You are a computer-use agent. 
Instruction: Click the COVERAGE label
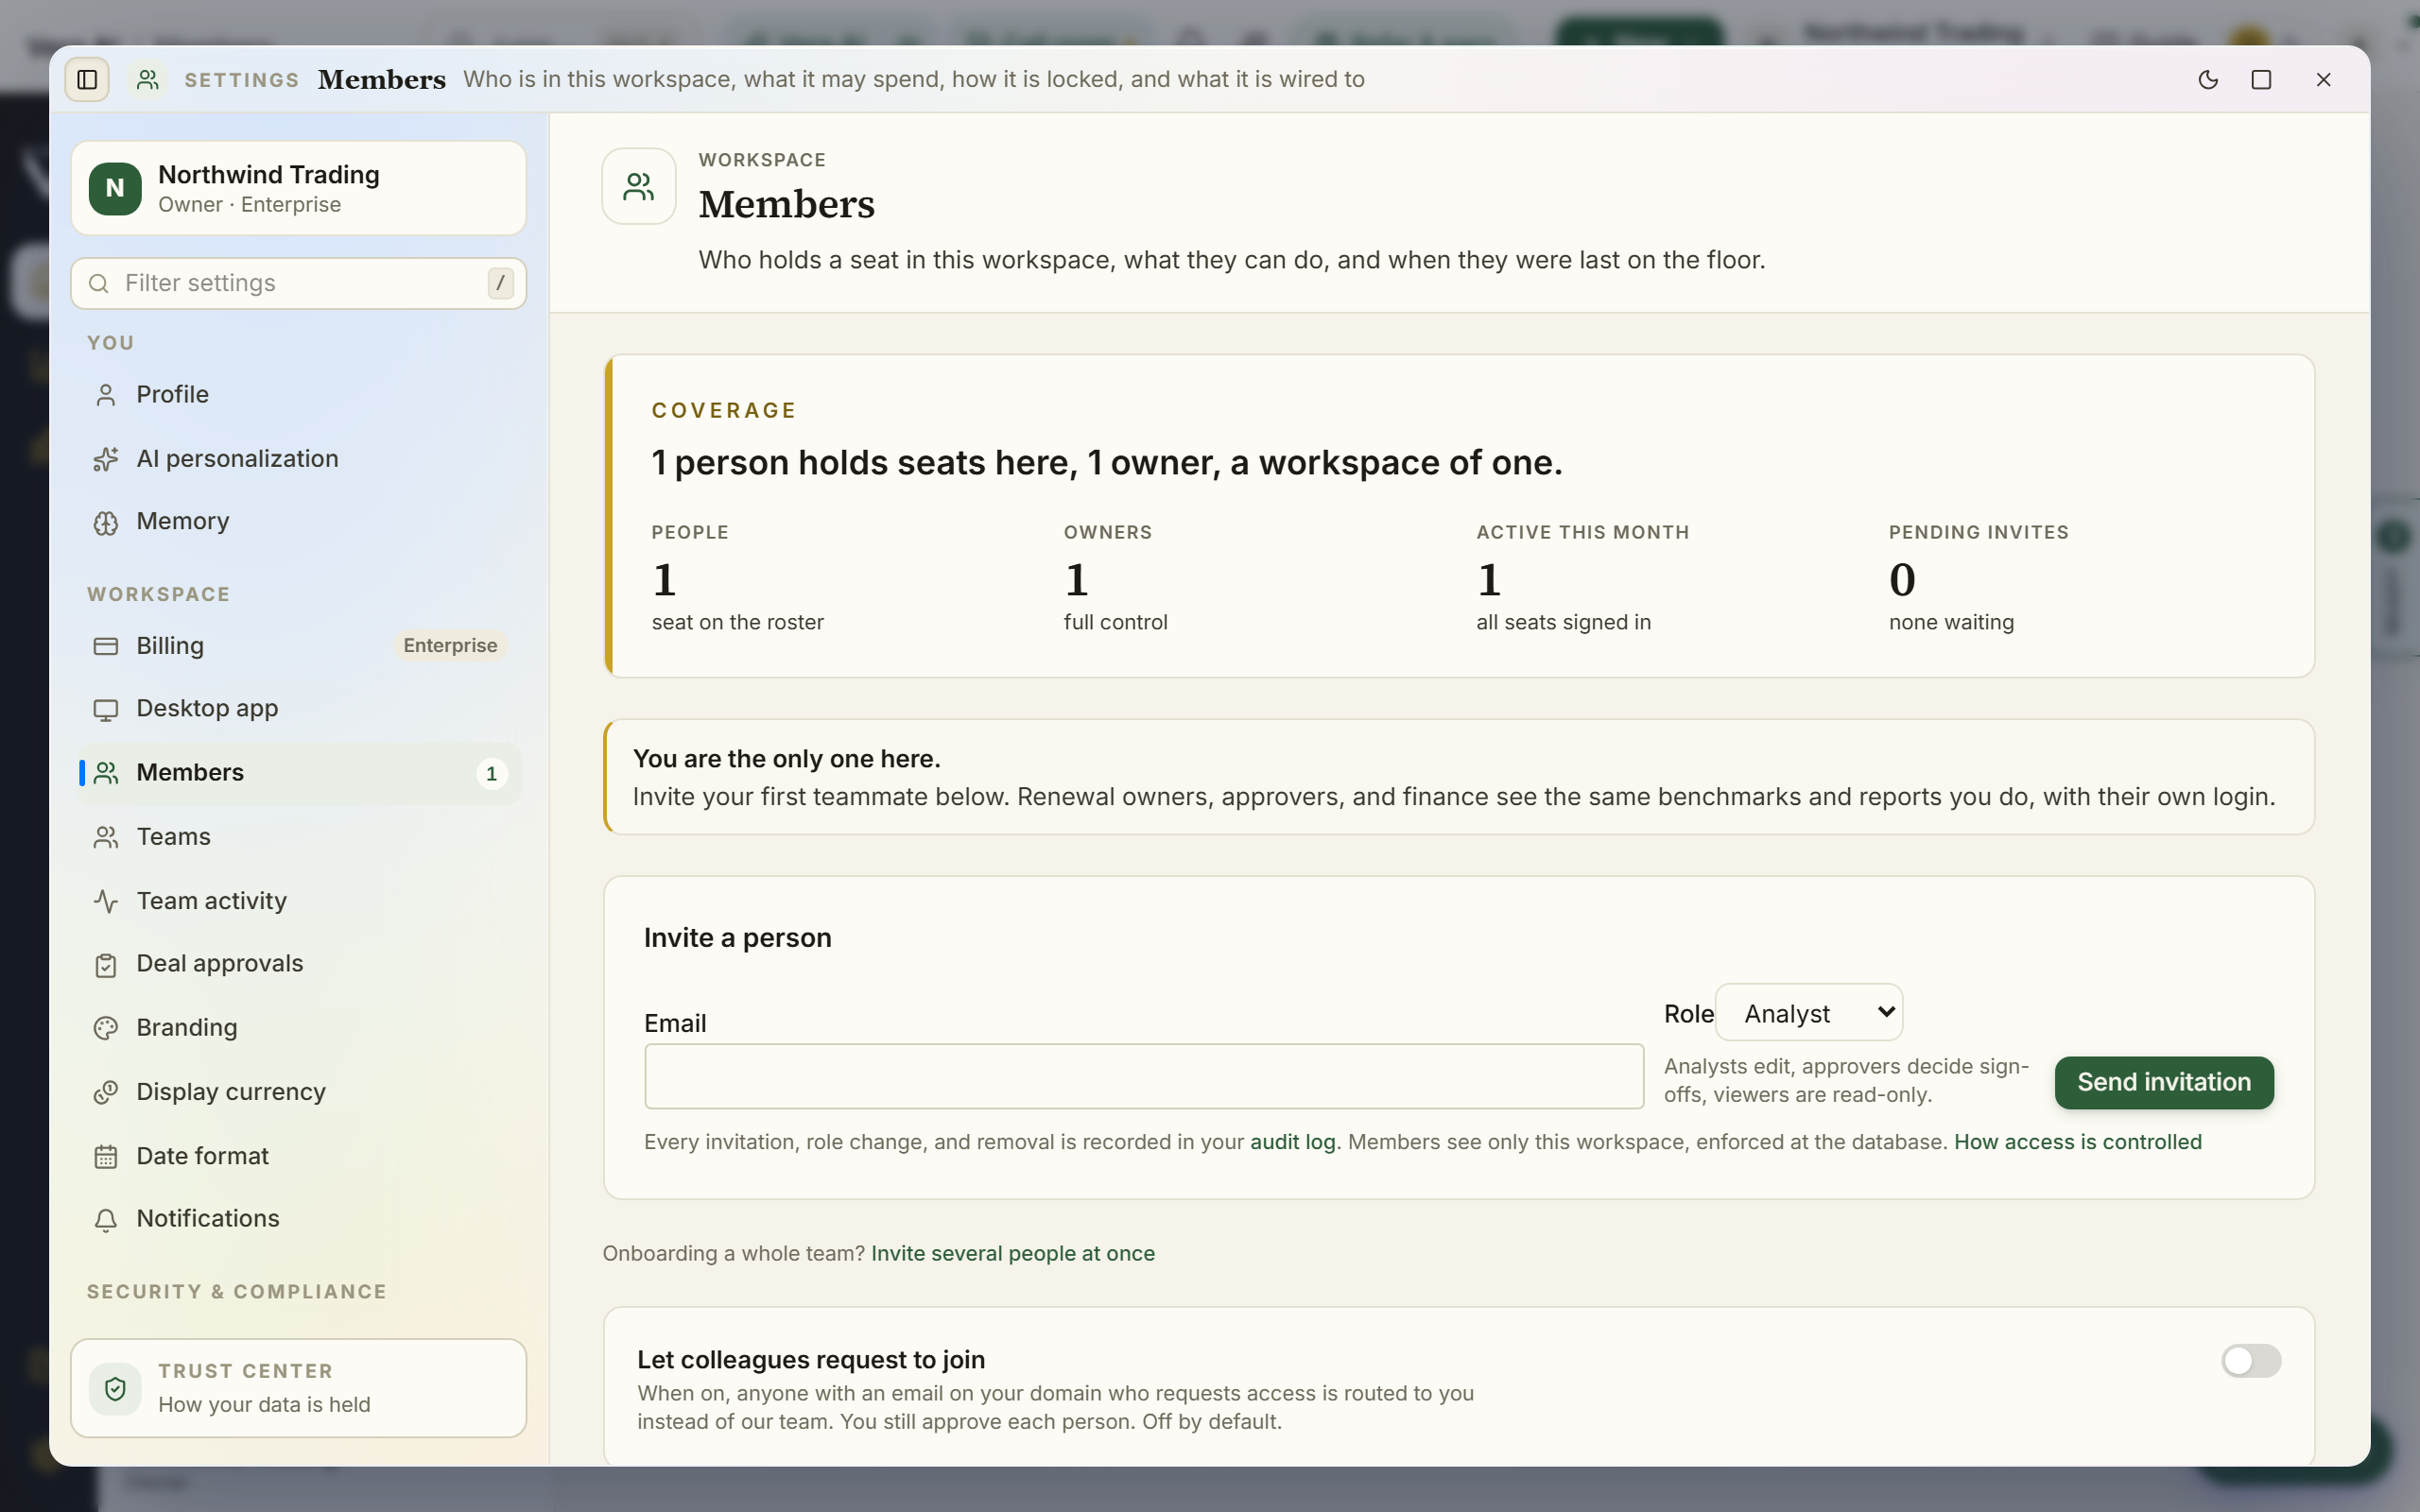(724, 410)
